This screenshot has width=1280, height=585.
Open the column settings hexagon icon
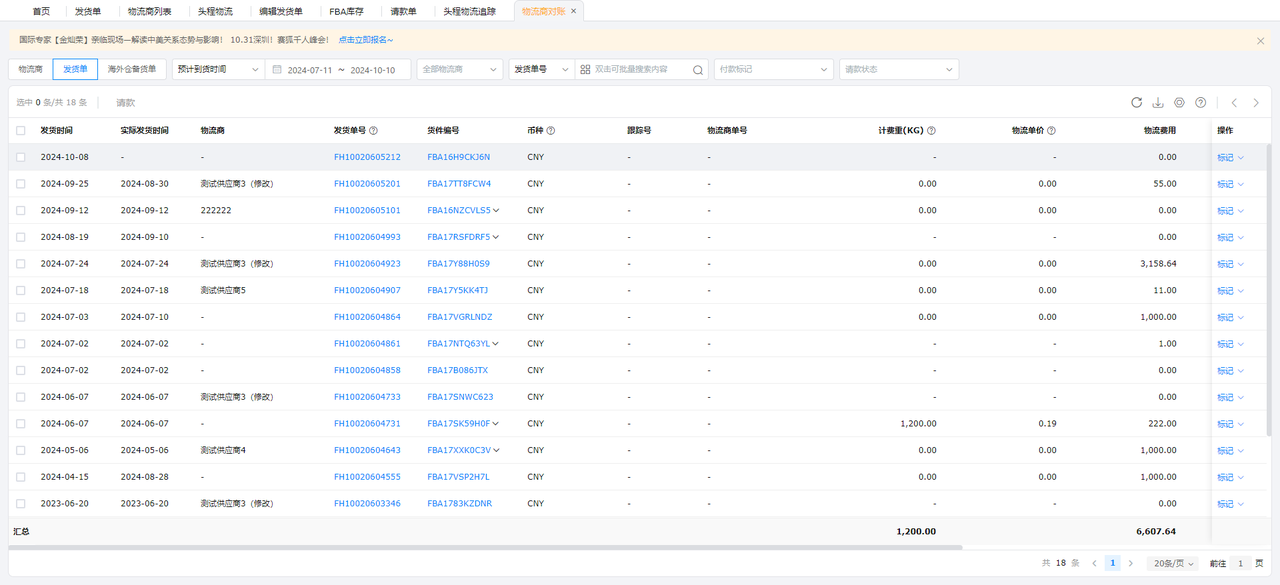point(1179,102)
